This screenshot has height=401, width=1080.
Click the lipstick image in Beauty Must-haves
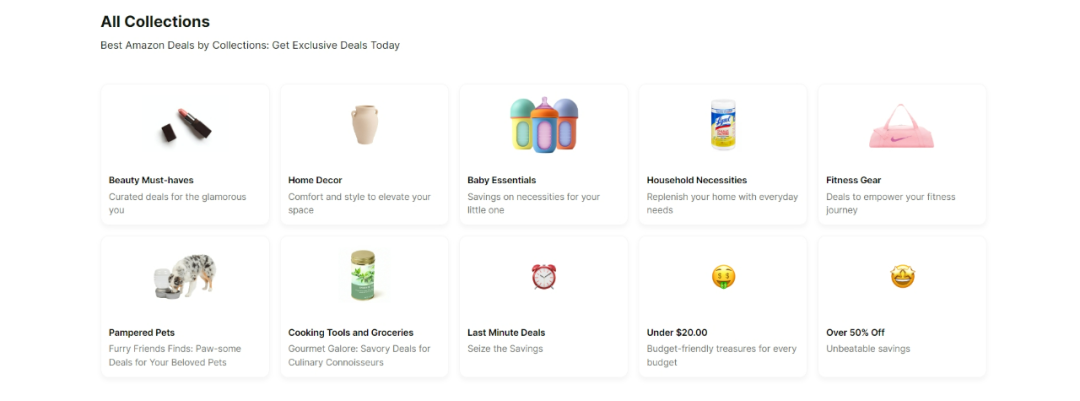tap(185, 126)
